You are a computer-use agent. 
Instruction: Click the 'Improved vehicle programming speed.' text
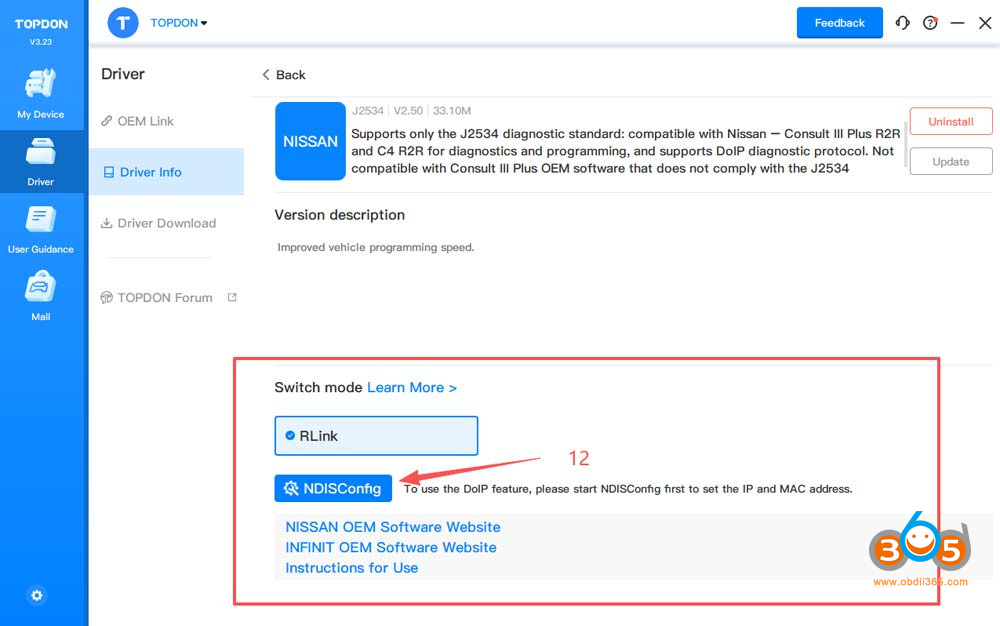[376, 247]
